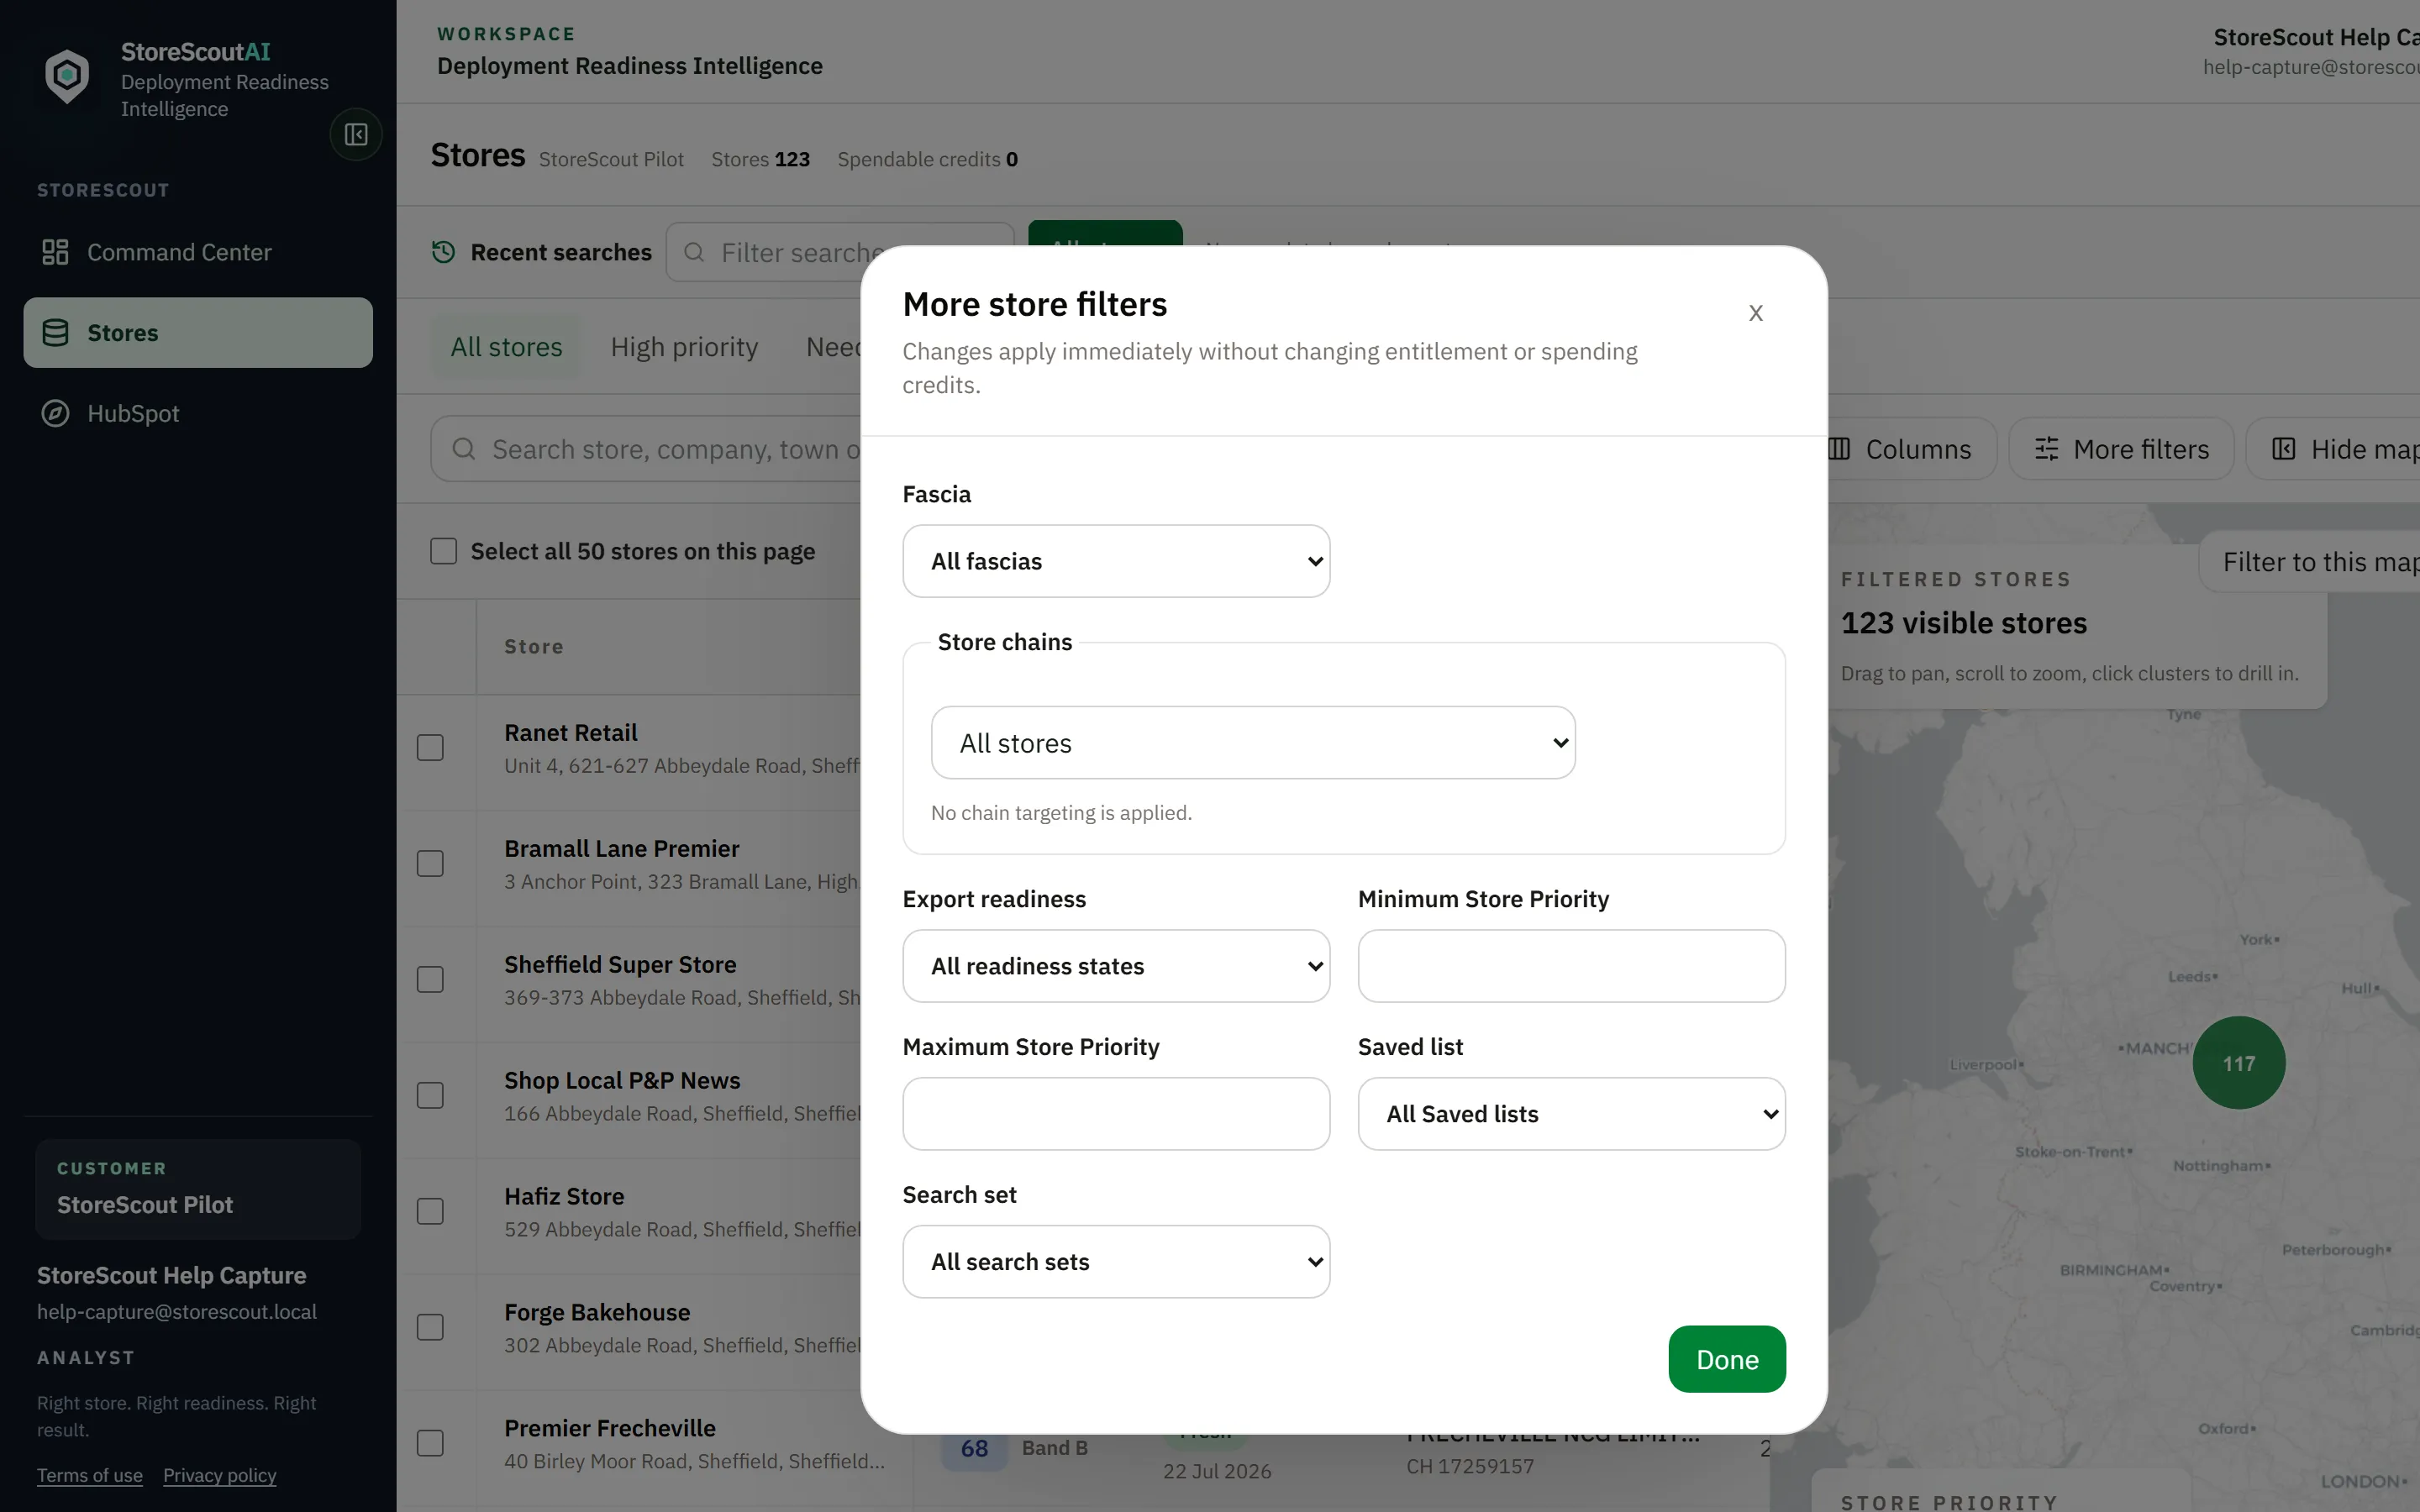The width and height of the screenshot is (2420, 1512).
Task: Open the All search sets dropdown
Action: [x=1116, y=1262]
